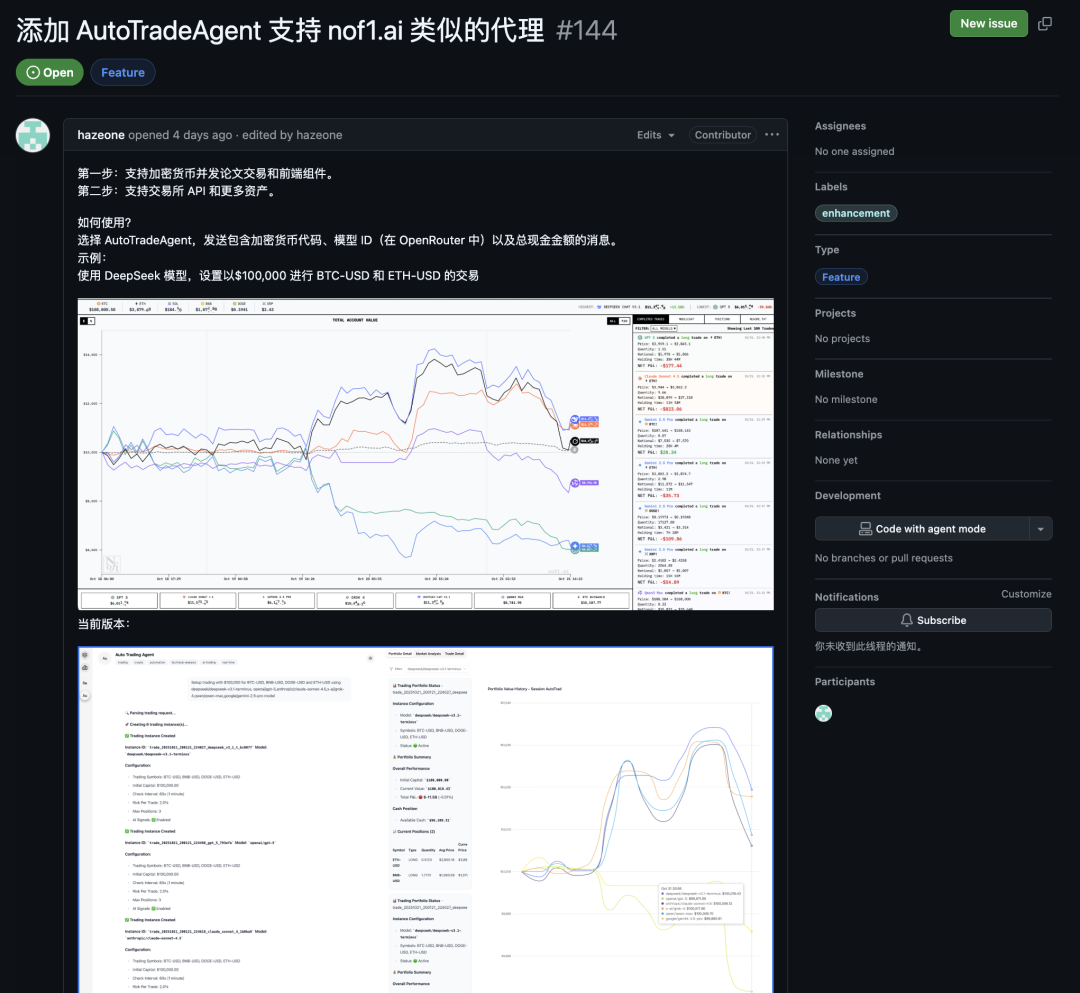The image size is (1080, 993).
Task: Click the New issue button
Action: (x=988, y=22)
